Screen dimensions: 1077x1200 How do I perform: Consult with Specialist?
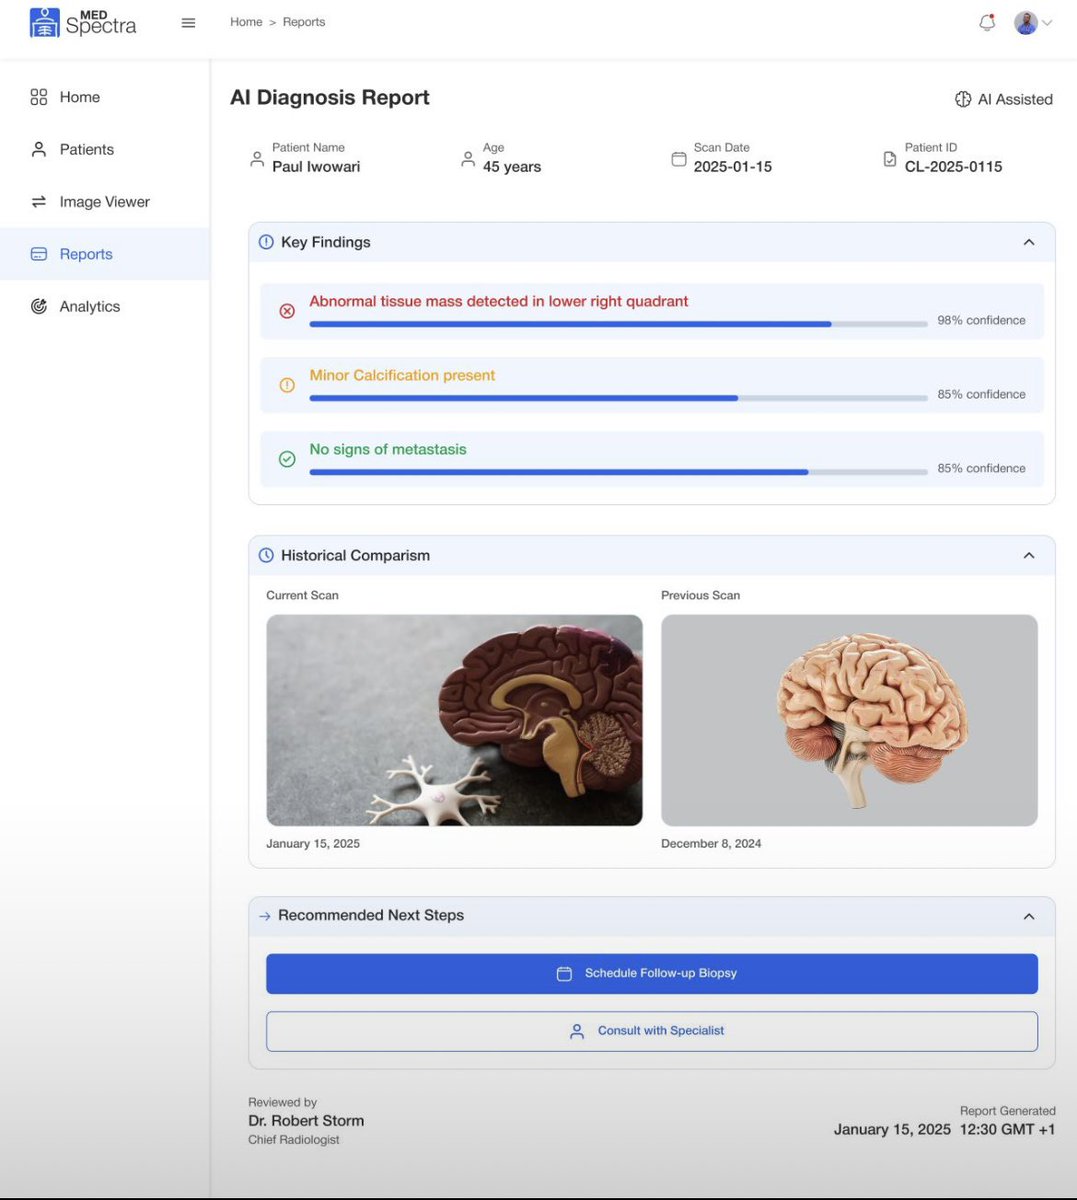coord(651,1030)
